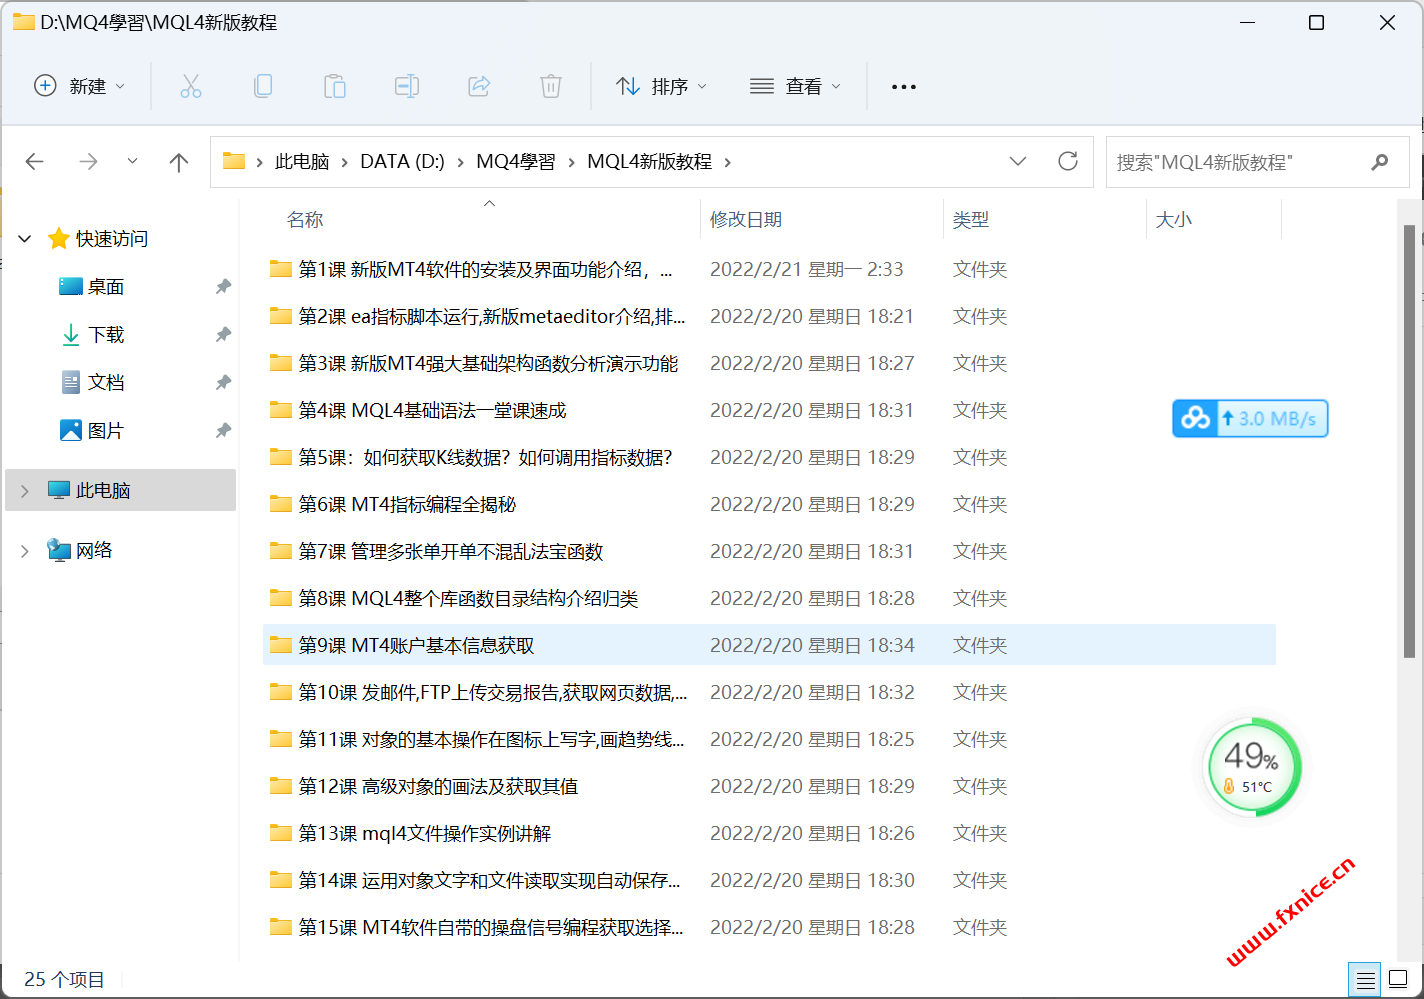Open recent locations dropdown chevron
This screenshot has width=1424, height=999.
[132, 161]
